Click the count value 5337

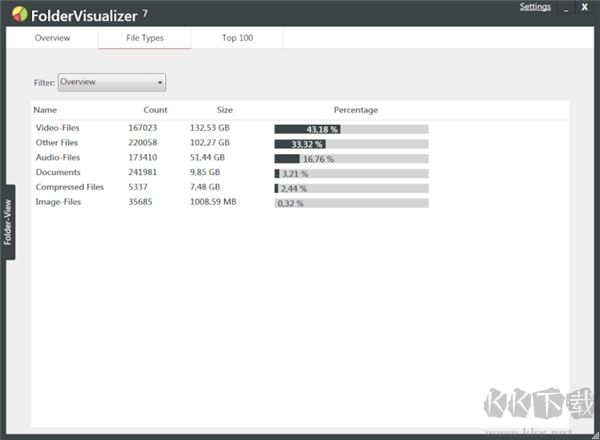pyautogui.click(x=138, y=187)
